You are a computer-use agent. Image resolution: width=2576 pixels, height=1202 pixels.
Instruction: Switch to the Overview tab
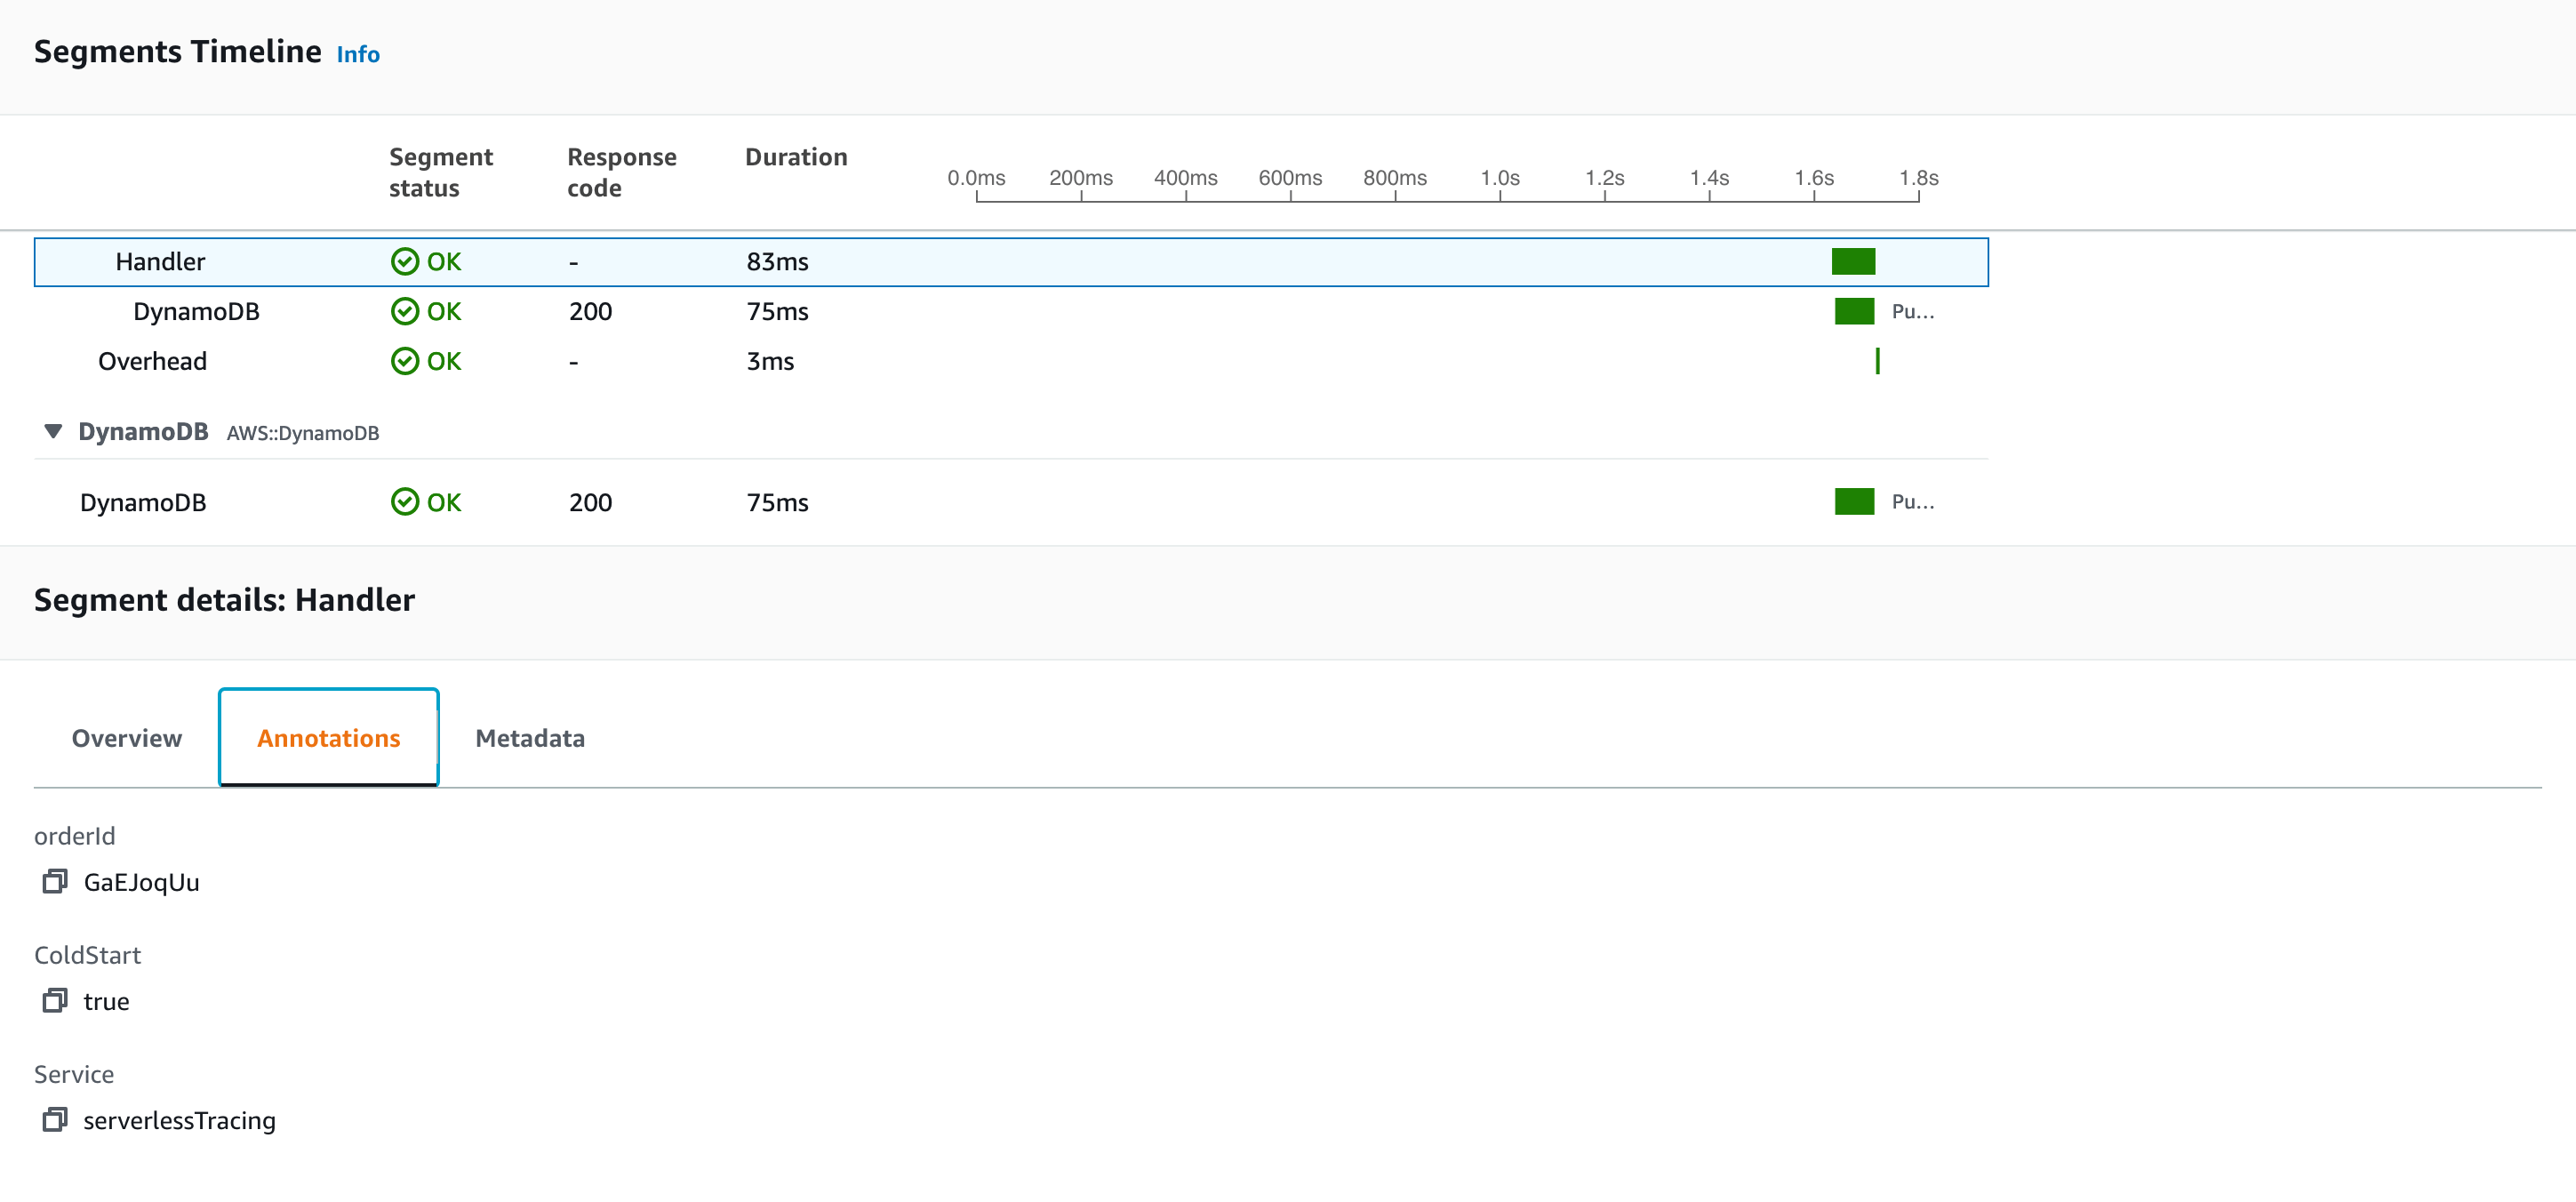click(127, 738)
